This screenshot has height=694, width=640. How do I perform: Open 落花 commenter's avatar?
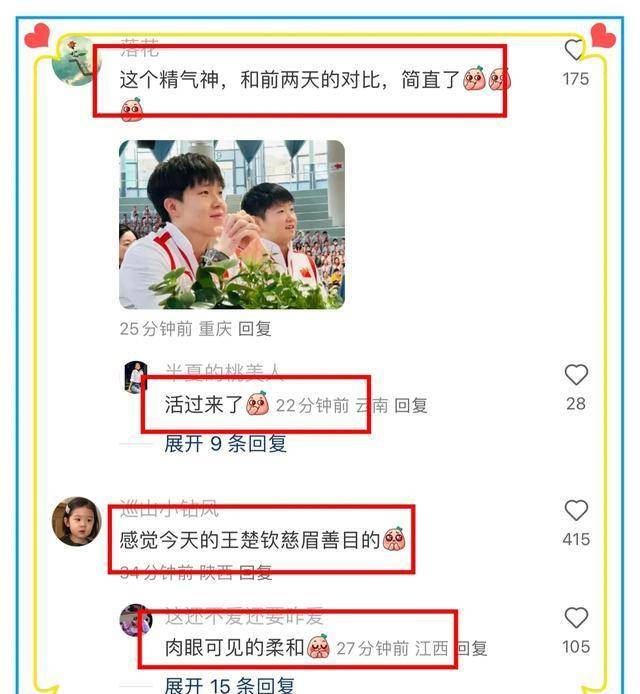pyautogui.click(x=75, y=61)
